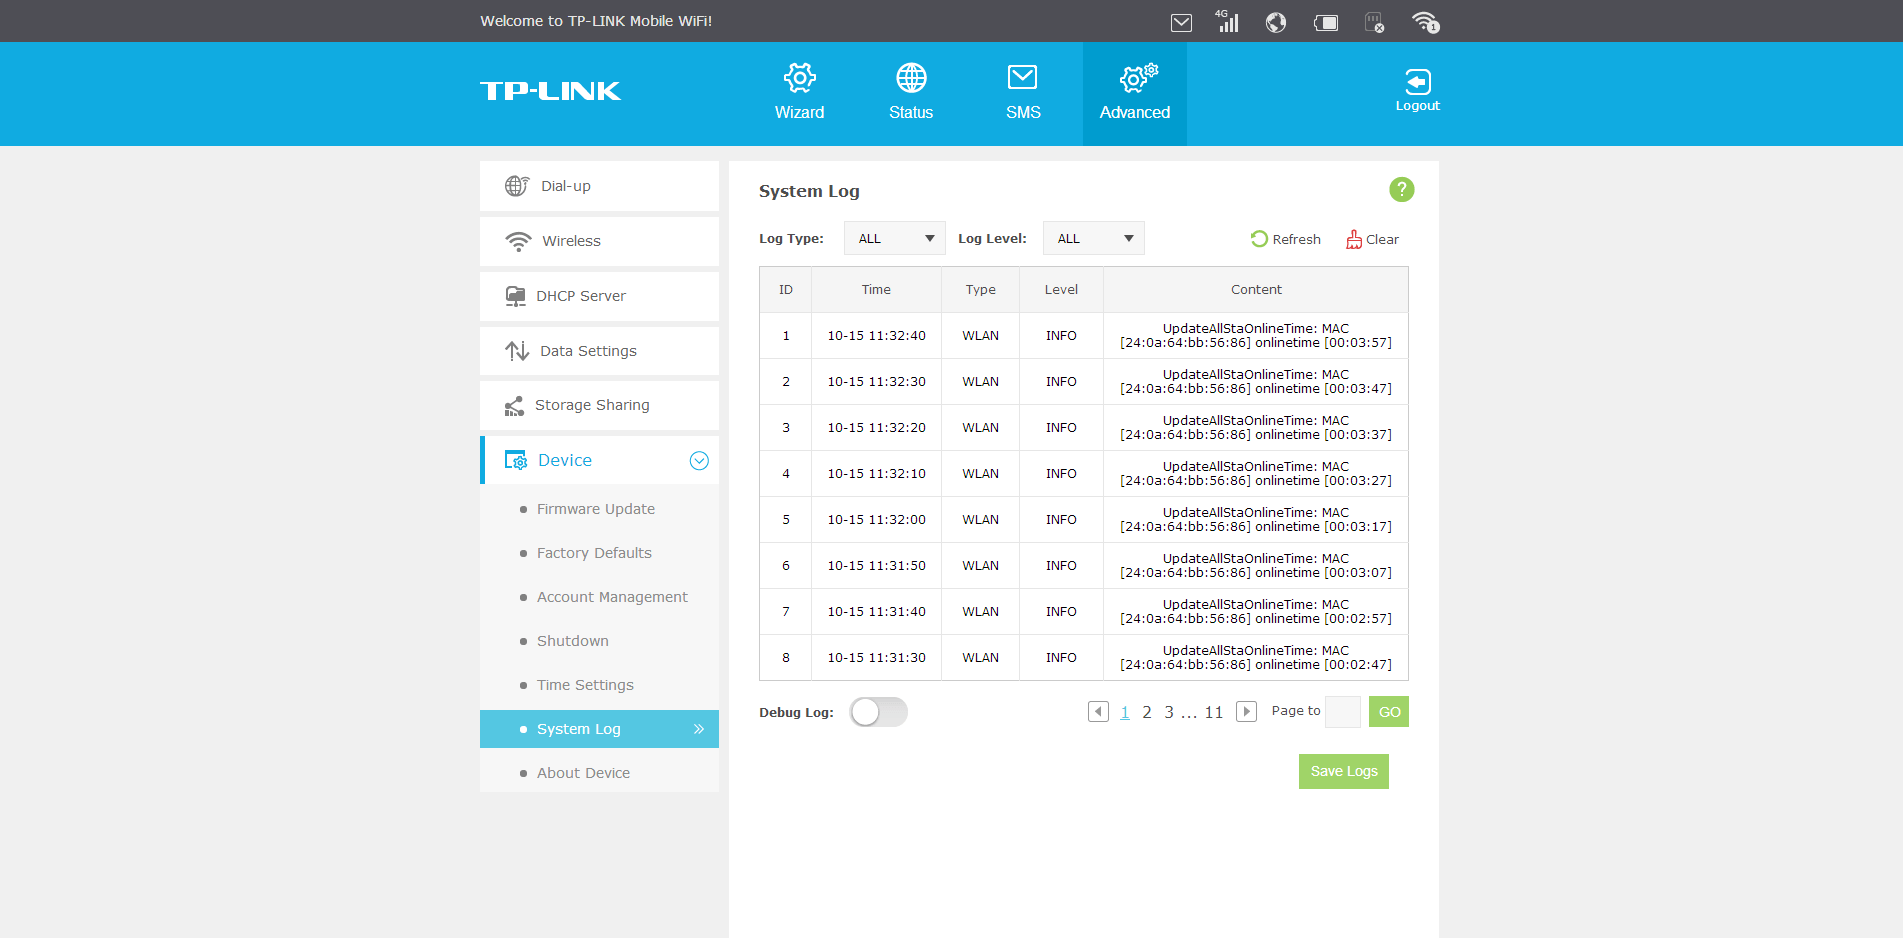Click the WiFi connected clients icon
1903x938 pixels.
pyautogui.click(x=1424, y=22)
